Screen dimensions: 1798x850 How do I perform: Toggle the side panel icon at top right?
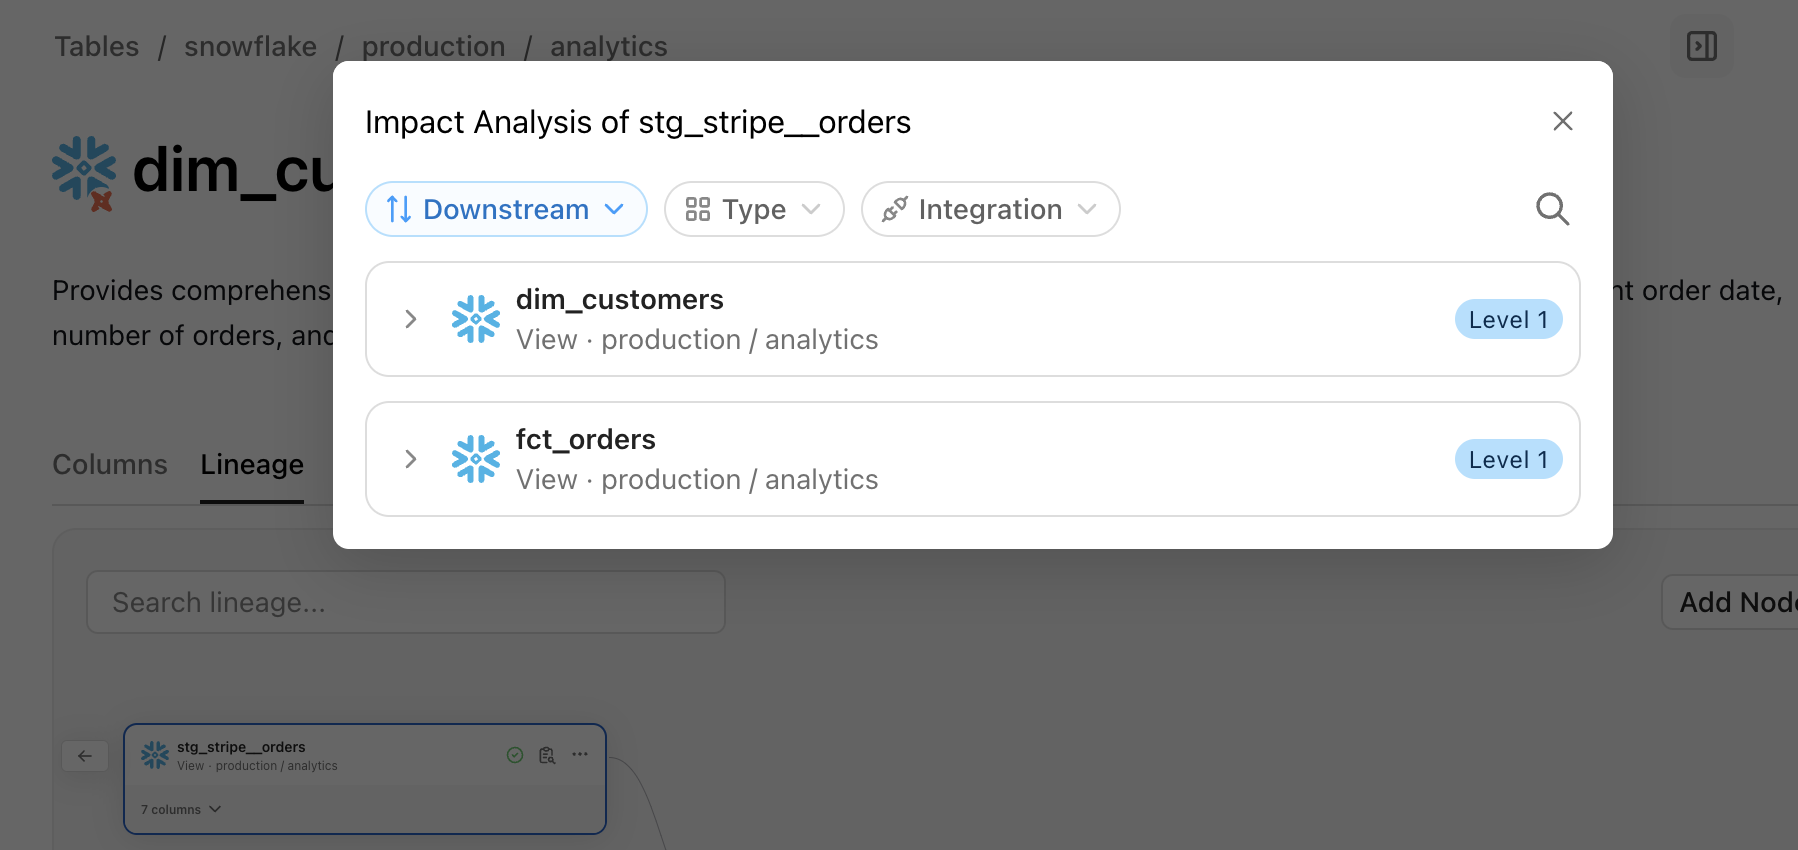click(x=1701, y=46)
